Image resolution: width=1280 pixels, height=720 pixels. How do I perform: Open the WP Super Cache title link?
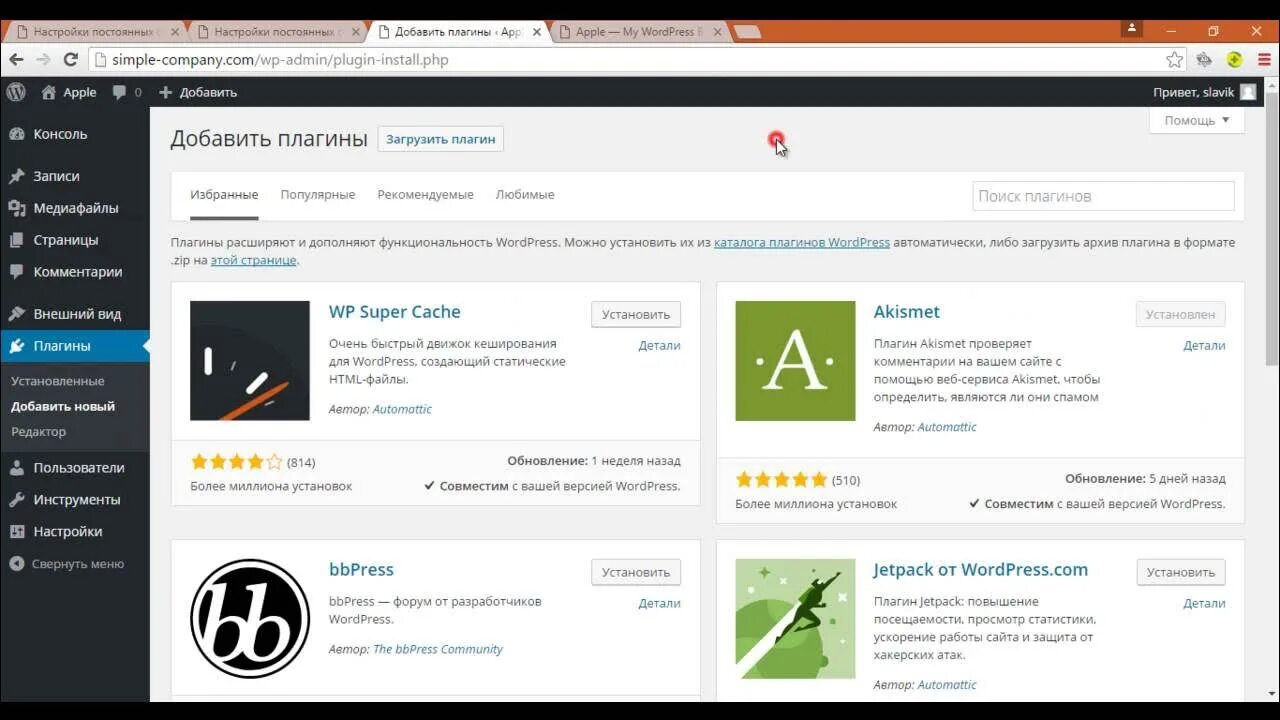pyautogui.click(x=395, y=311)
